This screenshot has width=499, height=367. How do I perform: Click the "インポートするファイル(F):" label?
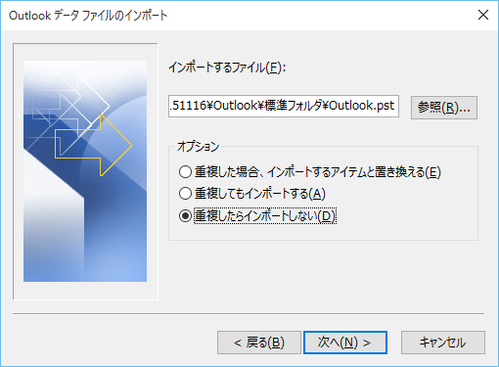coord(227,68)
